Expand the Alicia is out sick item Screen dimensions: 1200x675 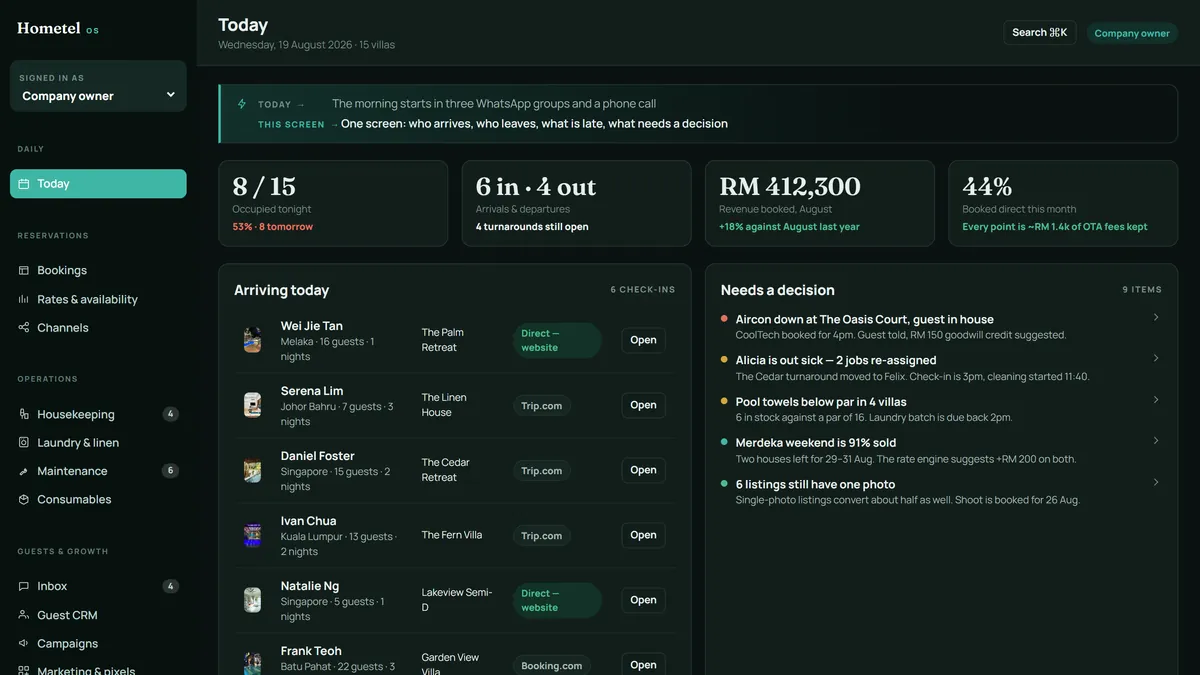coord(1156,358)
